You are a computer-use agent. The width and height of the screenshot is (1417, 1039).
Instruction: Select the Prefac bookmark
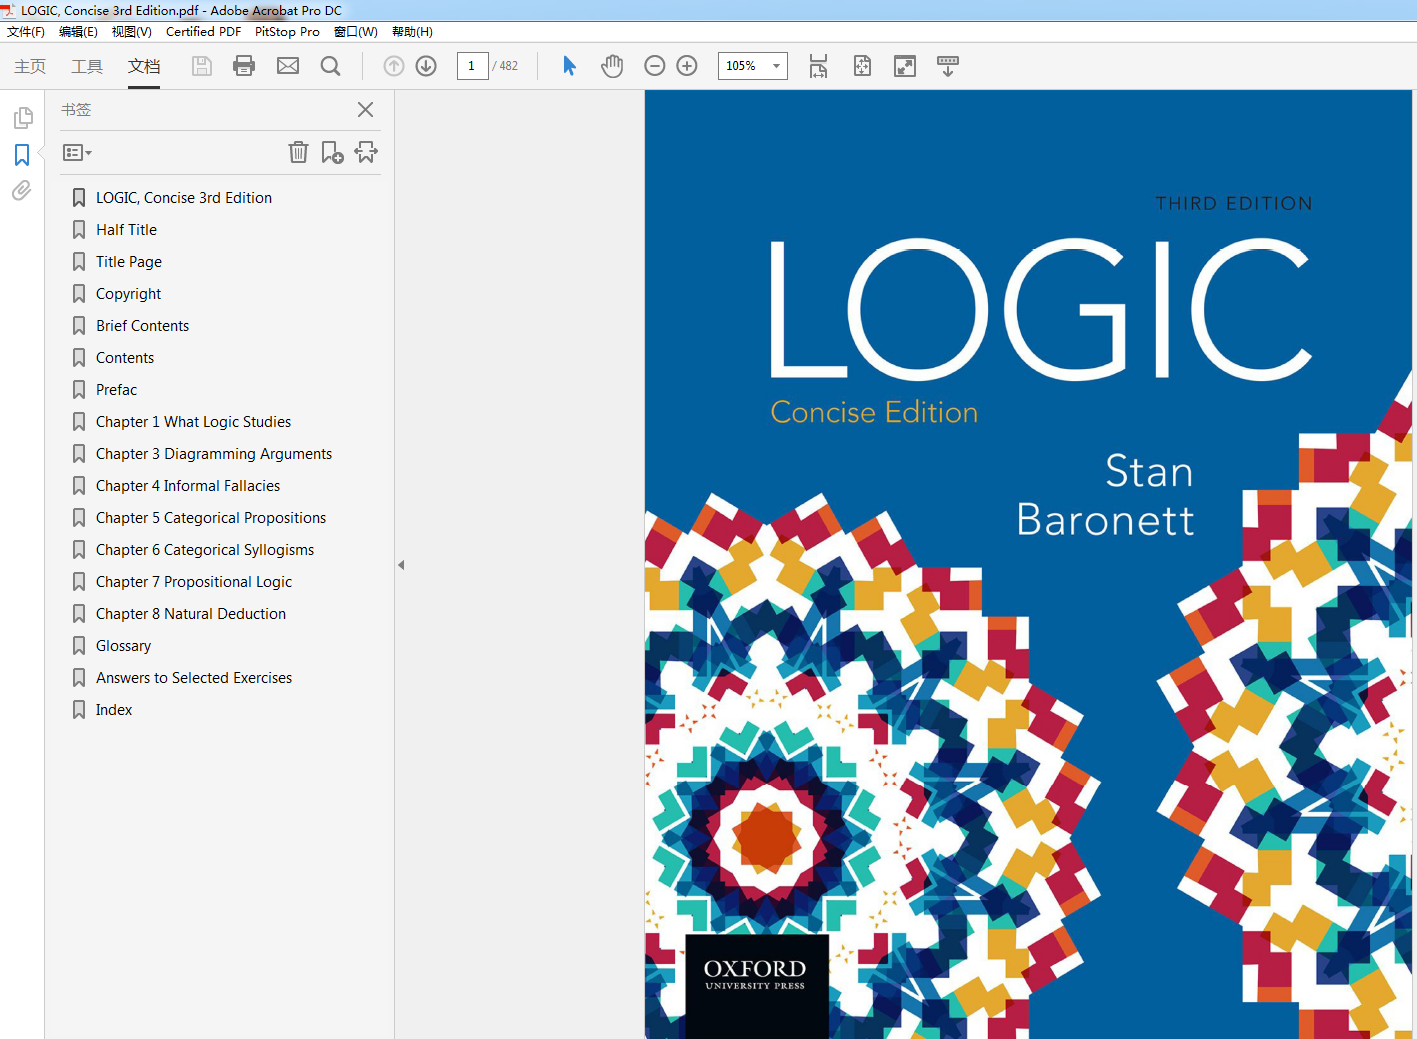click(116, 390)
